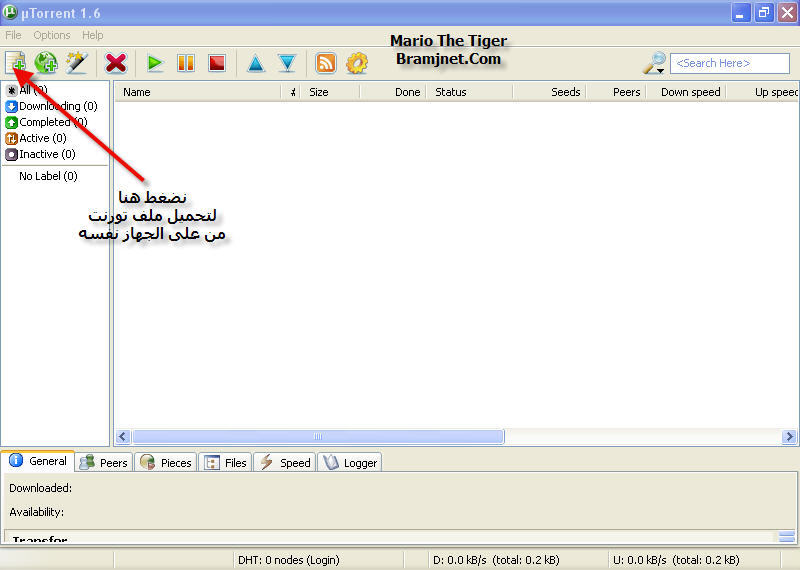
Task: Select No Label (0) entry
Action: (48, 176)
